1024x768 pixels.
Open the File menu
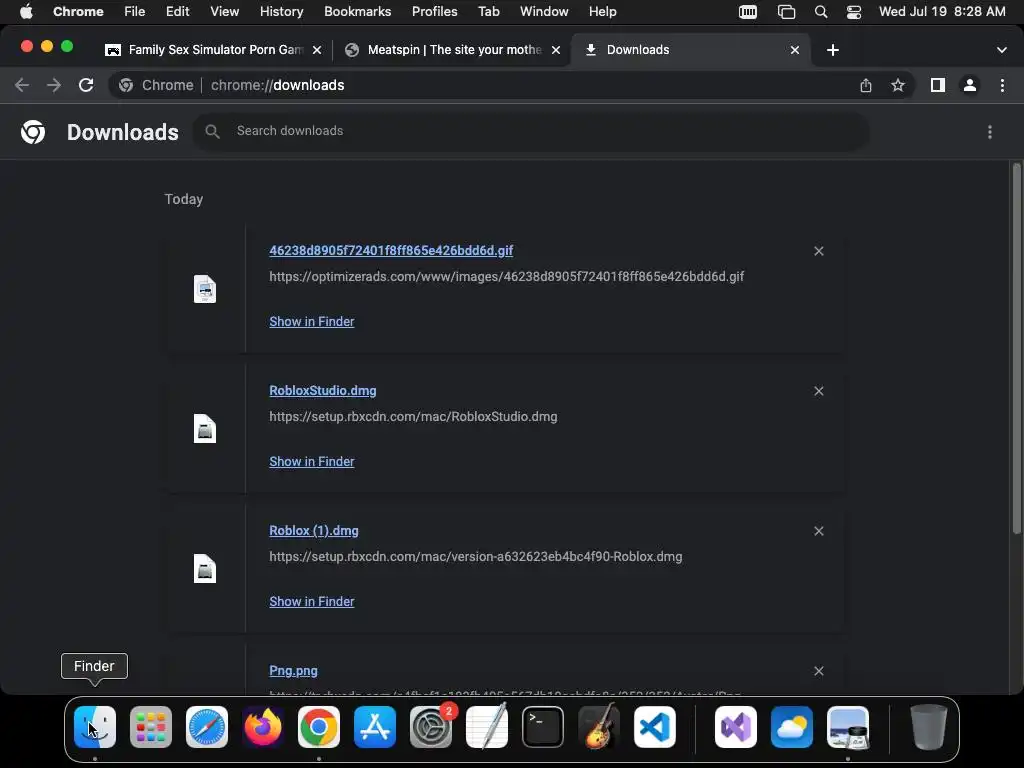coord(135,12)
